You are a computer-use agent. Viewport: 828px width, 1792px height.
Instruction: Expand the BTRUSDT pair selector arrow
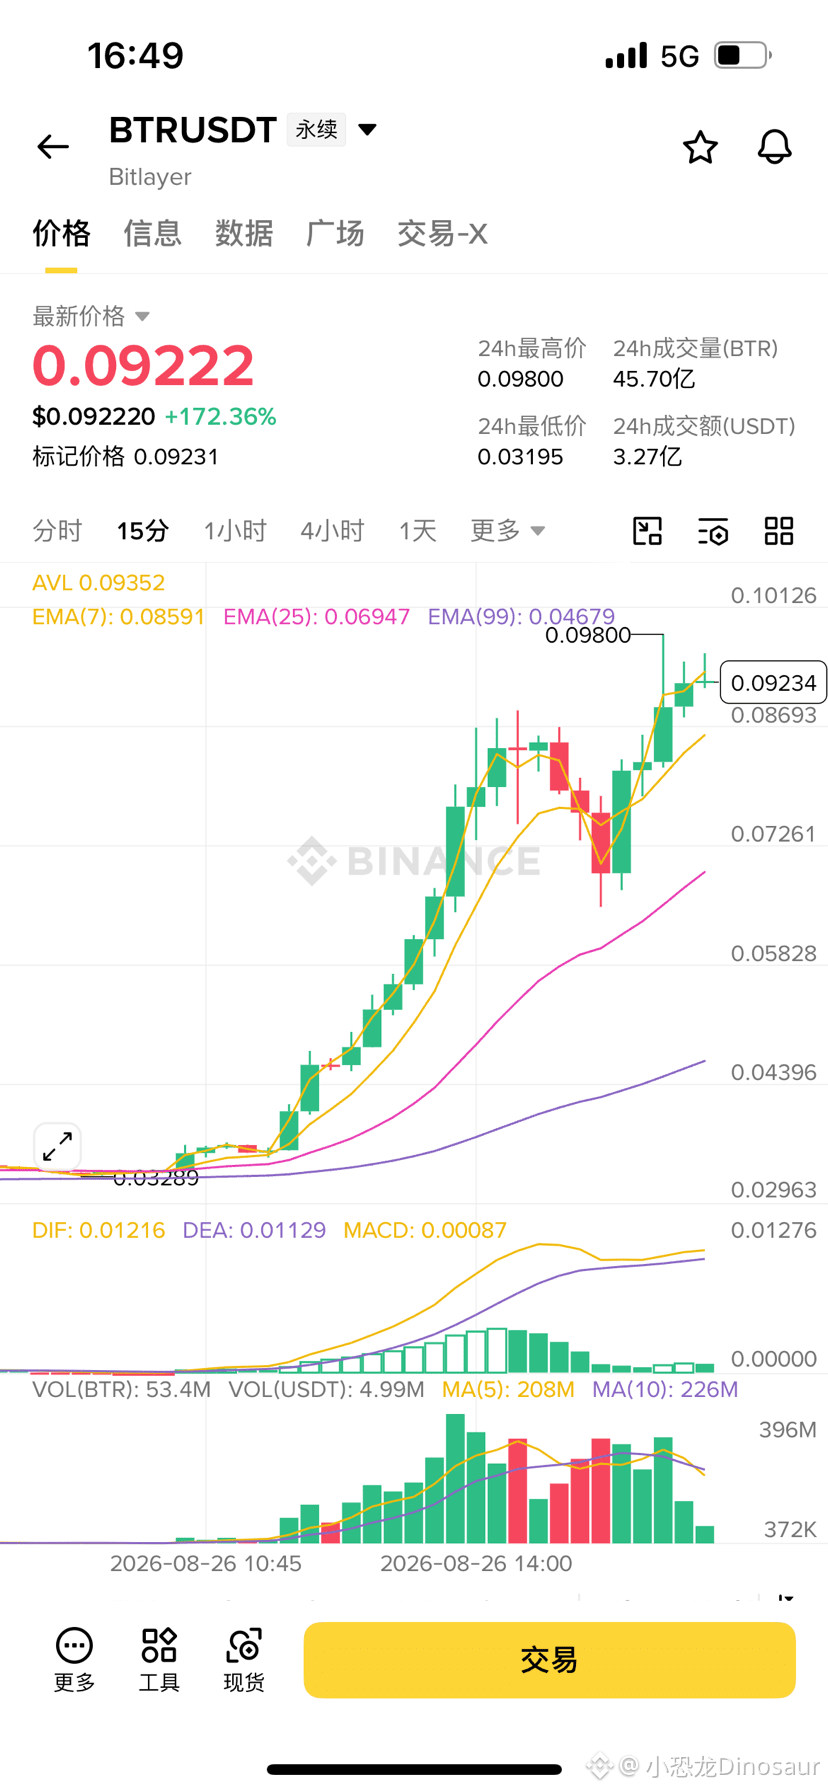[367, 129]
